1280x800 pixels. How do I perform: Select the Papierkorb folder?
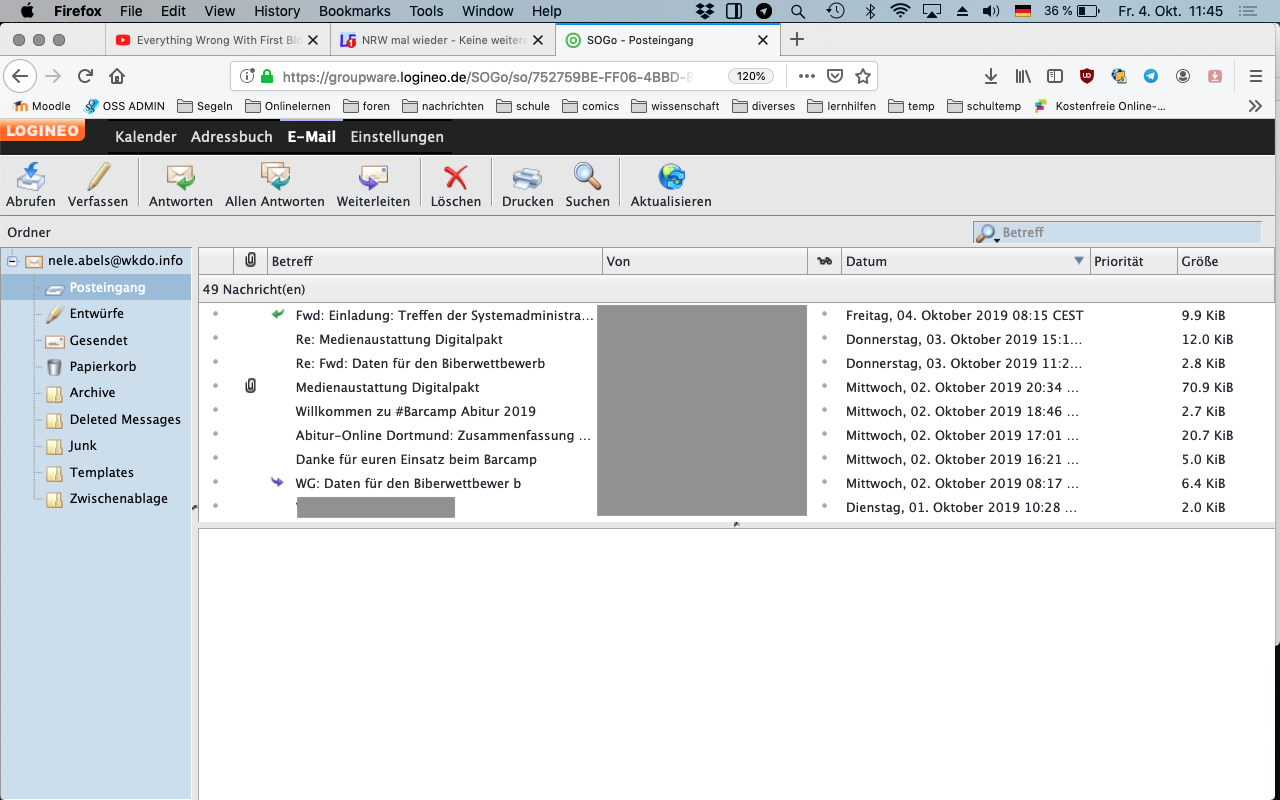pos(103,367)
